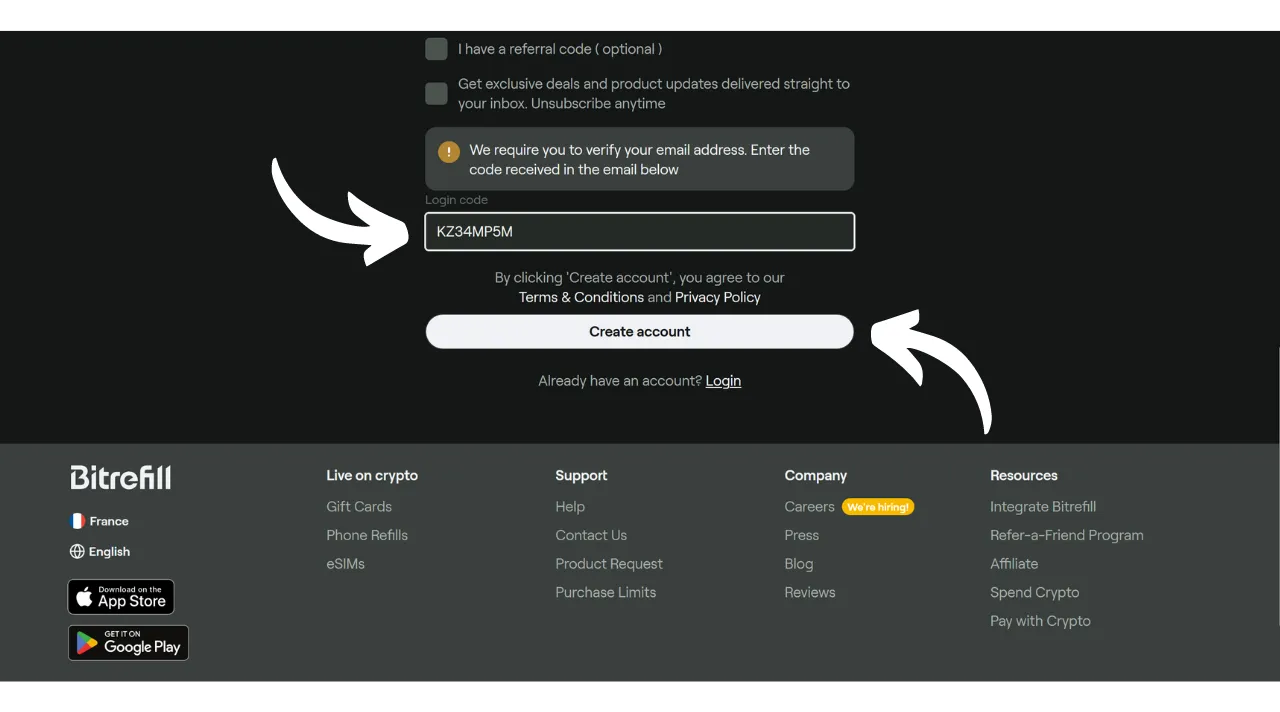Image resolution: width=1280 pixels, height=712 pixels.
Task: Open the Terms & Conditions link
Action: pos(581,298)
